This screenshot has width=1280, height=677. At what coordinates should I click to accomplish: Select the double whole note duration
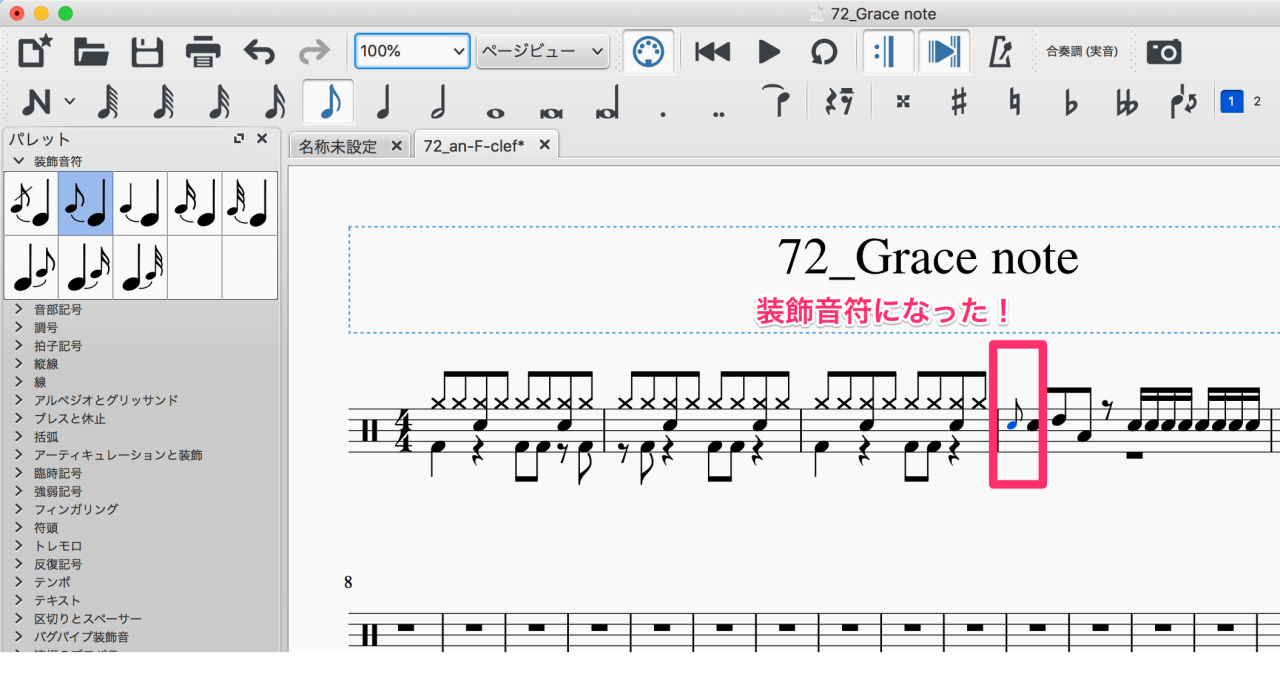click(551, 111)
